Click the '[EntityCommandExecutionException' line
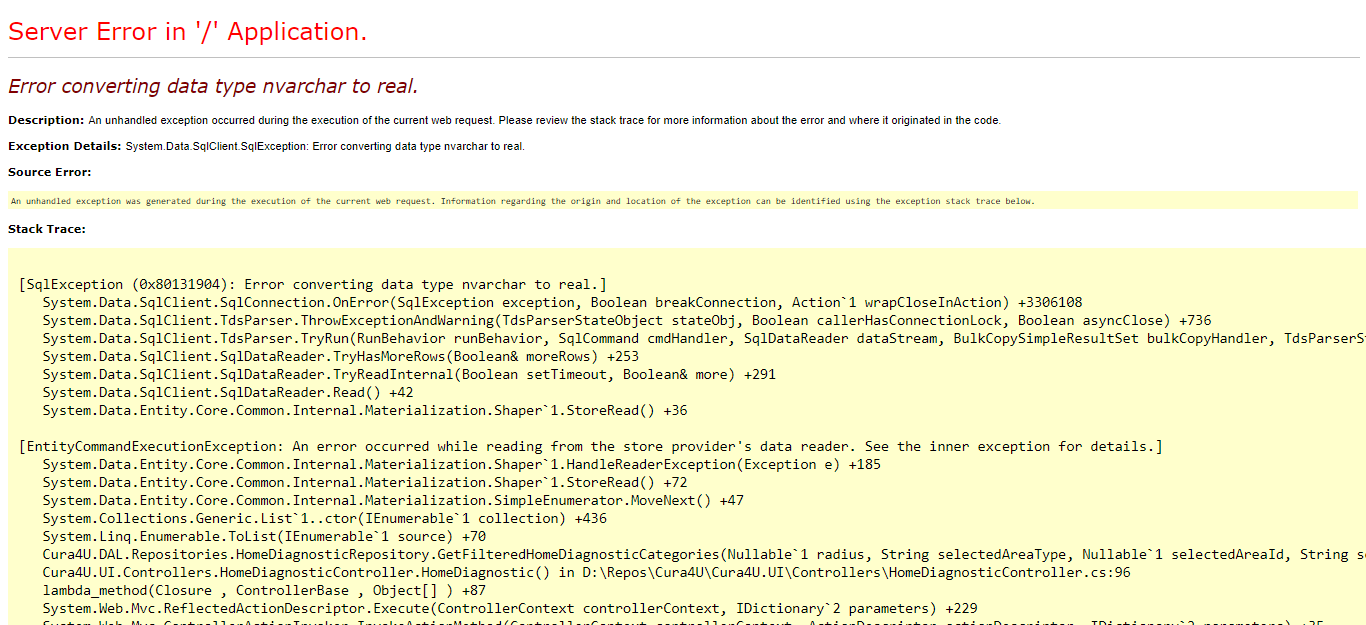The height and width of the screenshot is (625, 1366). pos(590,446)
